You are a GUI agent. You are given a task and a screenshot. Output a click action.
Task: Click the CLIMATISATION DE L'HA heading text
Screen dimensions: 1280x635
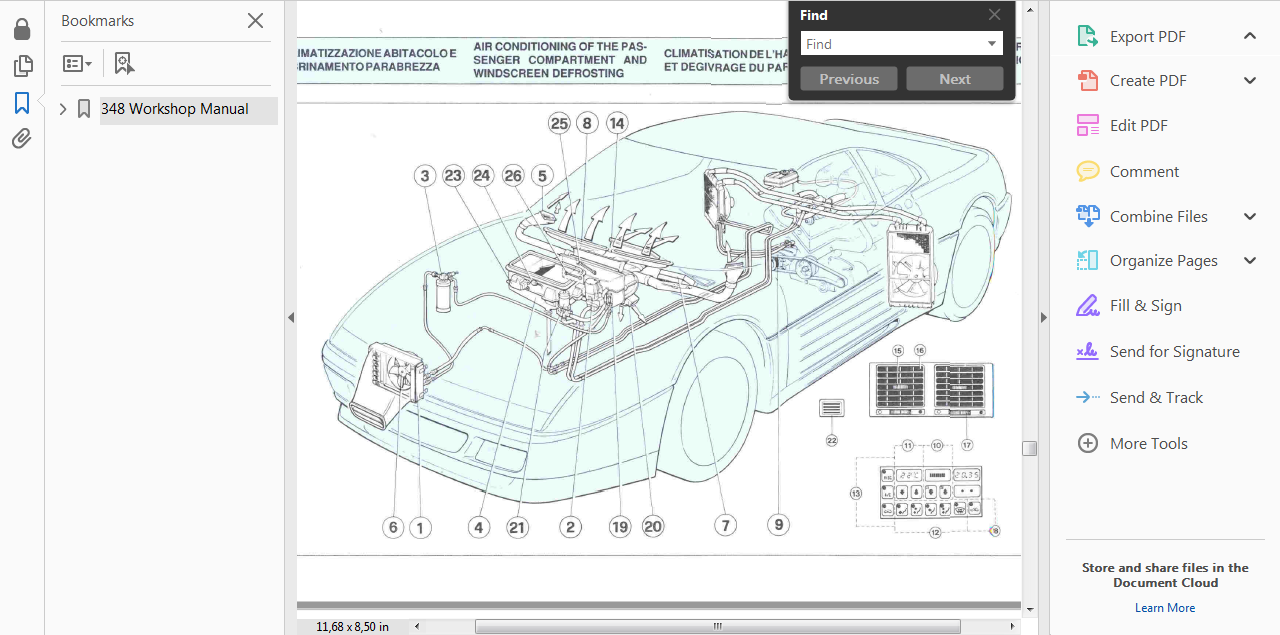click(726, 54)
